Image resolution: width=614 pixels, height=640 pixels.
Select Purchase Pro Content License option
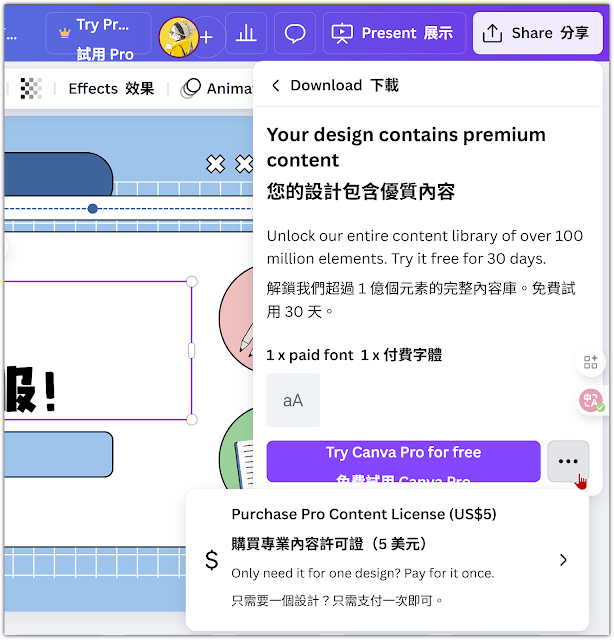387,559
